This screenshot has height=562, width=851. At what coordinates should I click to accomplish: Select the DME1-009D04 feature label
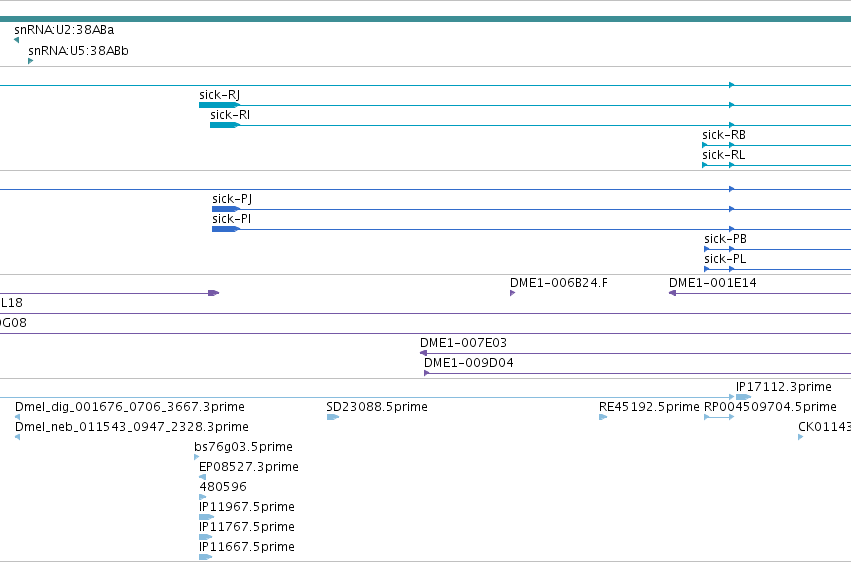[468, 363]
